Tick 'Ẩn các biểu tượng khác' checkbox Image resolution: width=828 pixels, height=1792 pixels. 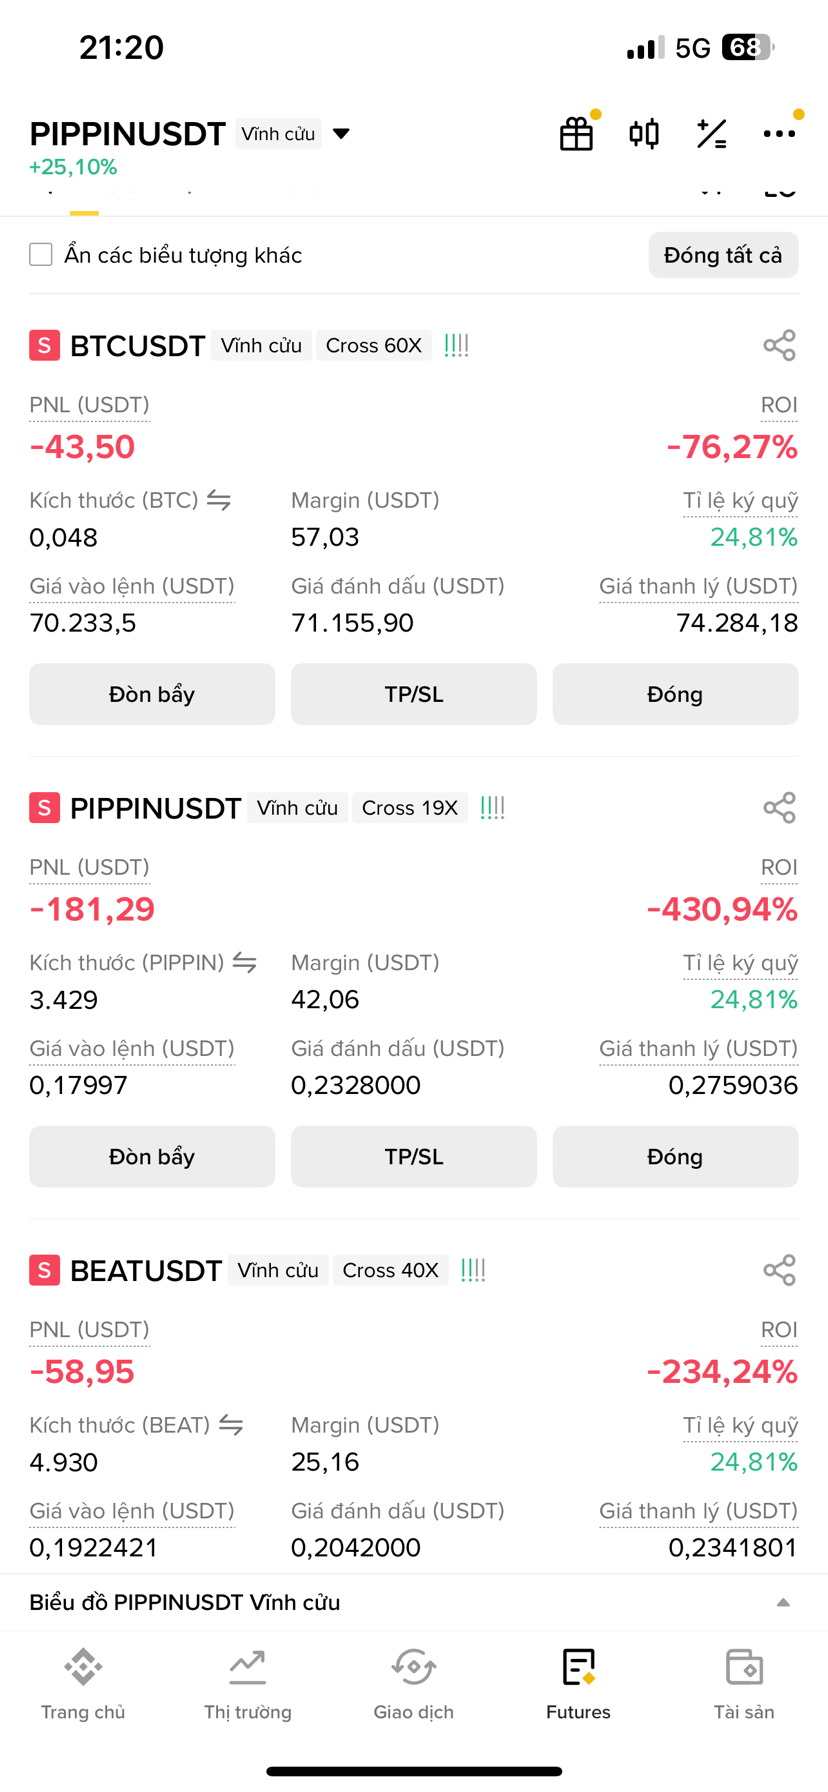[x=41, y=255]
